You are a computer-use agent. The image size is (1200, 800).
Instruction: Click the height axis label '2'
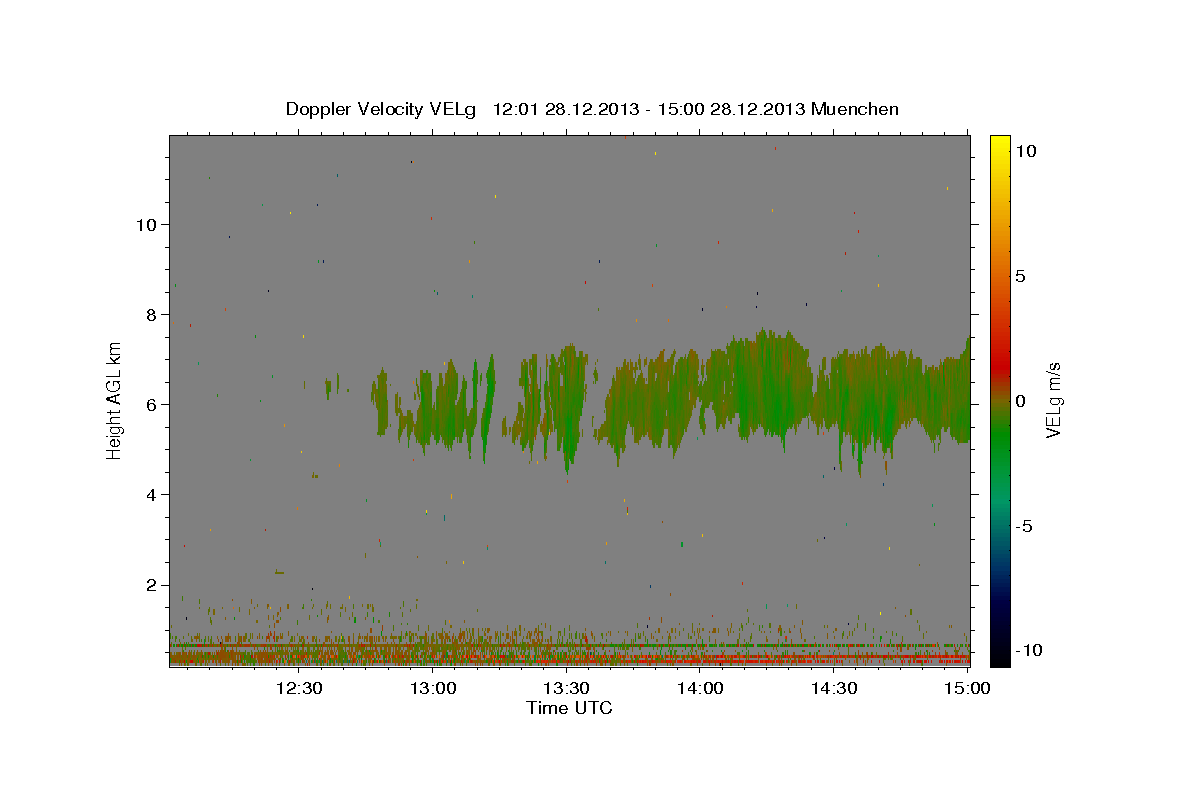151,585
